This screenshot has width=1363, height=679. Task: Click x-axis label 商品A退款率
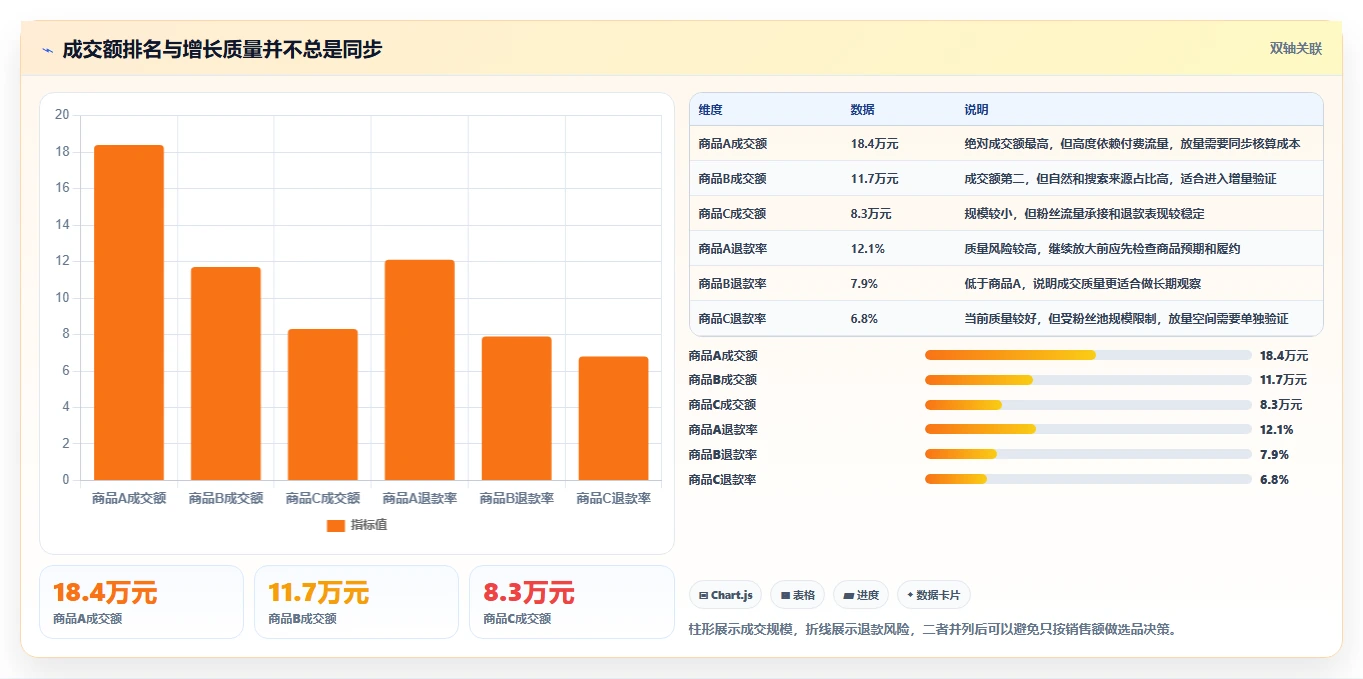[420, 498]
